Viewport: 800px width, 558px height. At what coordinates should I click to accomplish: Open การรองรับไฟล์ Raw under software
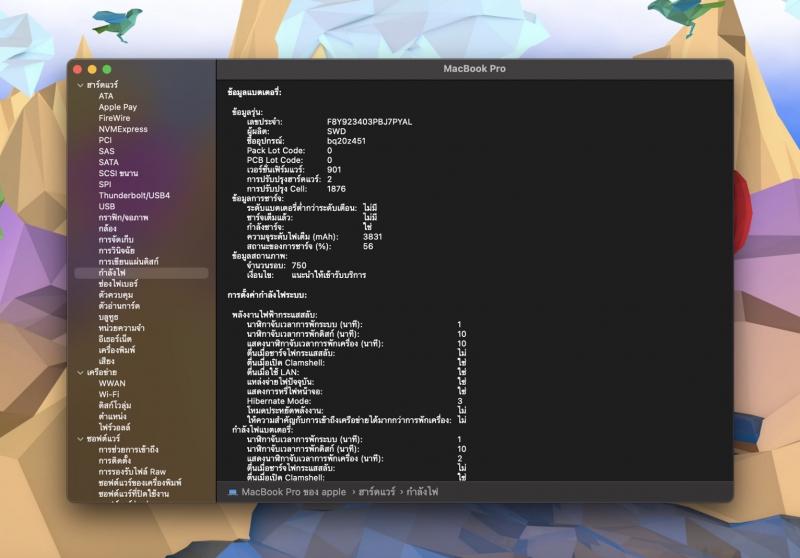click(131, 471)
